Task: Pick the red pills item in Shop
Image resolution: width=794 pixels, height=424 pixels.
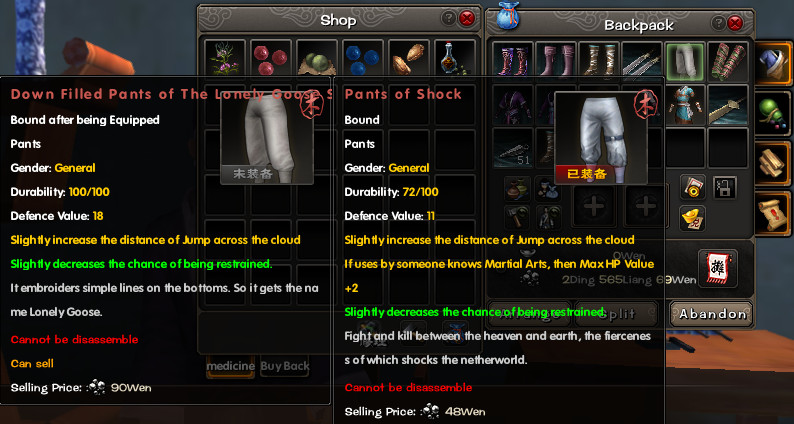Action: (x=271, y=58)
